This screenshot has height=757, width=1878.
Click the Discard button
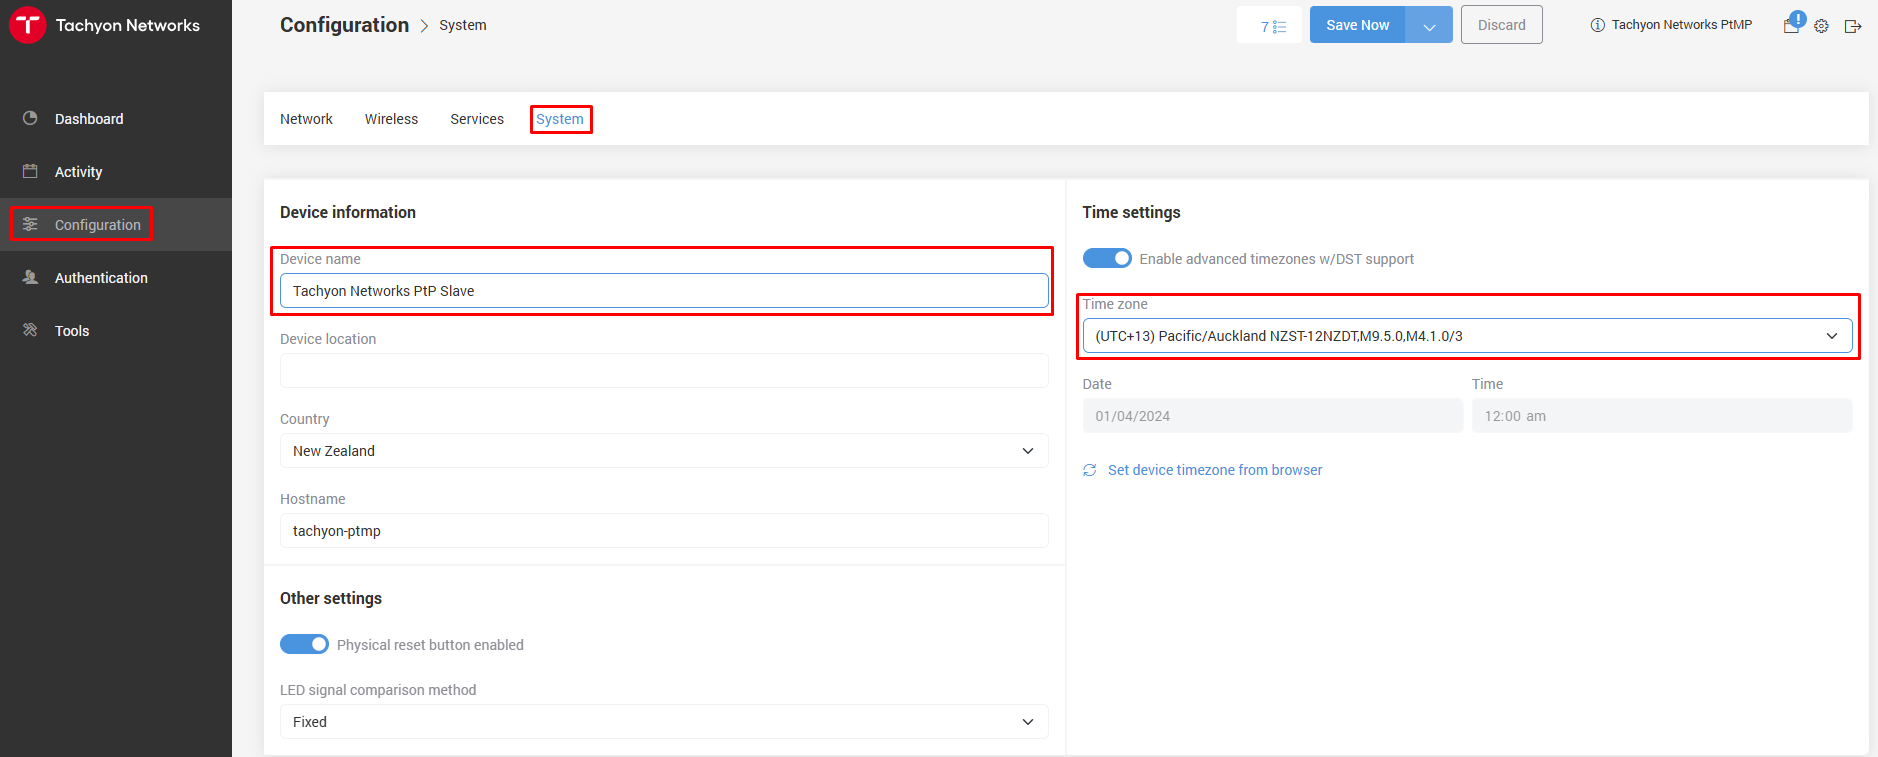coord(1502,25)
